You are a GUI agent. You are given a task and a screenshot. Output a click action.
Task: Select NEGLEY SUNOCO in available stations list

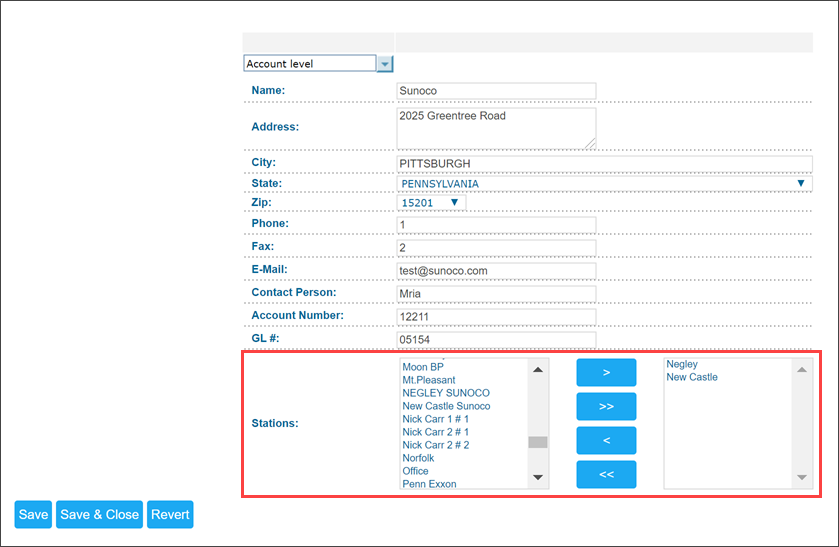coord(446,393)
